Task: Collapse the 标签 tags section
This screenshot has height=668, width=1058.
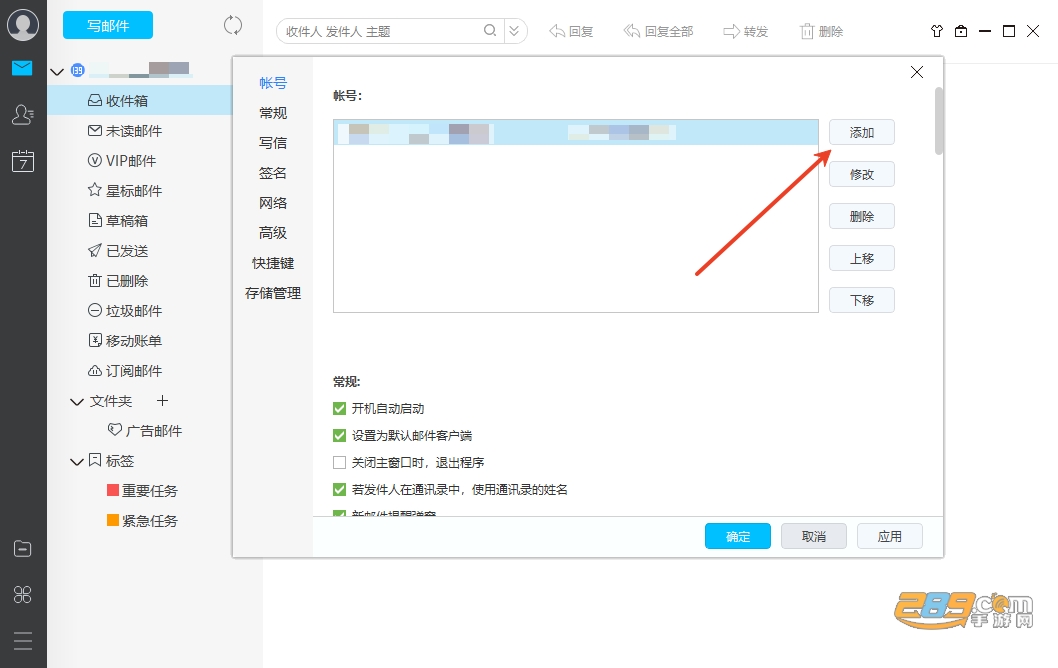Action: point(77,462)
